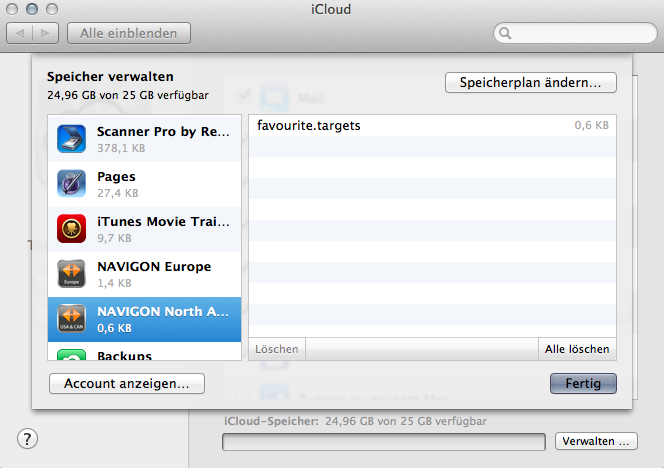Click the Löschen button

click(277, 349)
